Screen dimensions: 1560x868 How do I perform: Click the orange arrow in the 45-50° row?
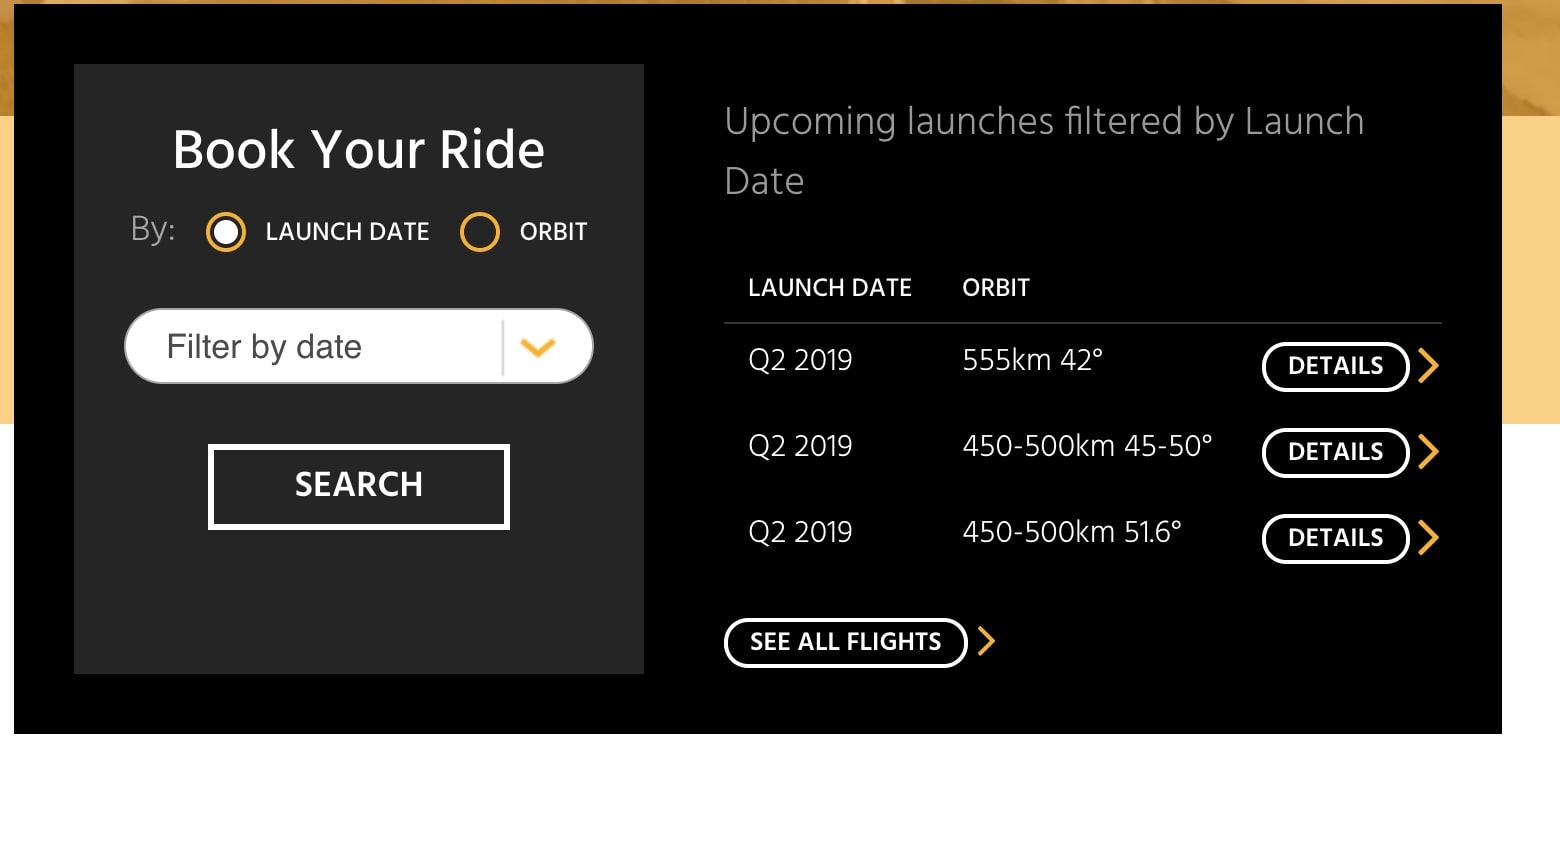[1429, 452]
